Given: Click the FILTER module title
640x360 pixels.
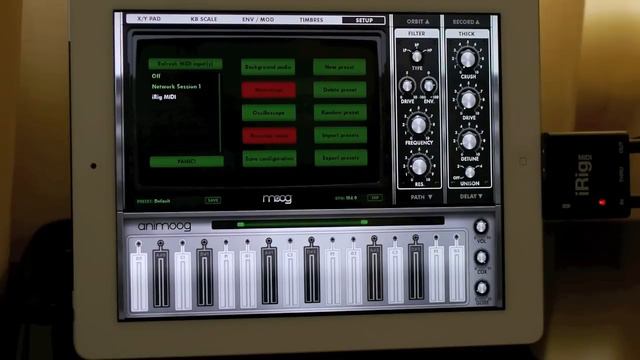Looking at the screenshot, I should pyautogui.click(x=416, y=33).
